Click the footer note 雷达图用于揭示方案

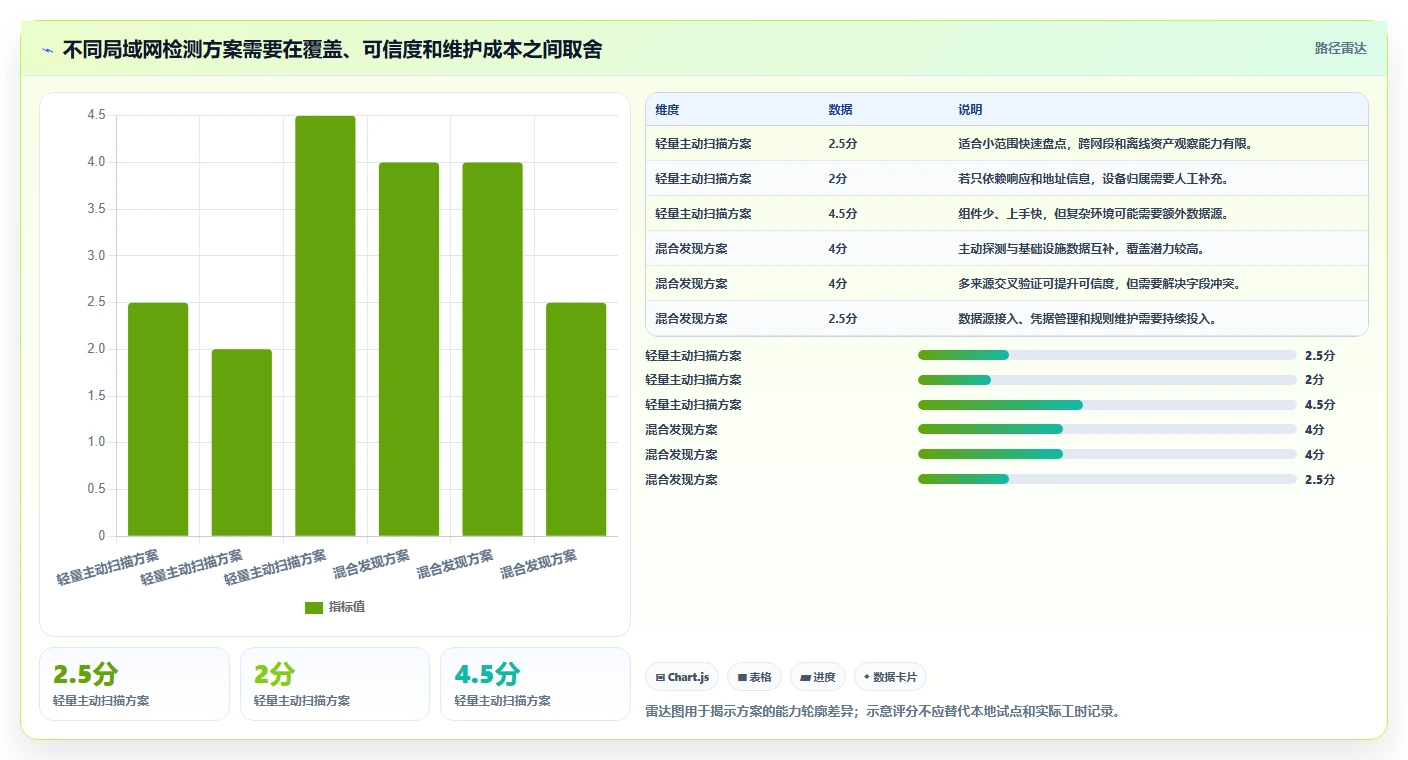tap(884, 712)
